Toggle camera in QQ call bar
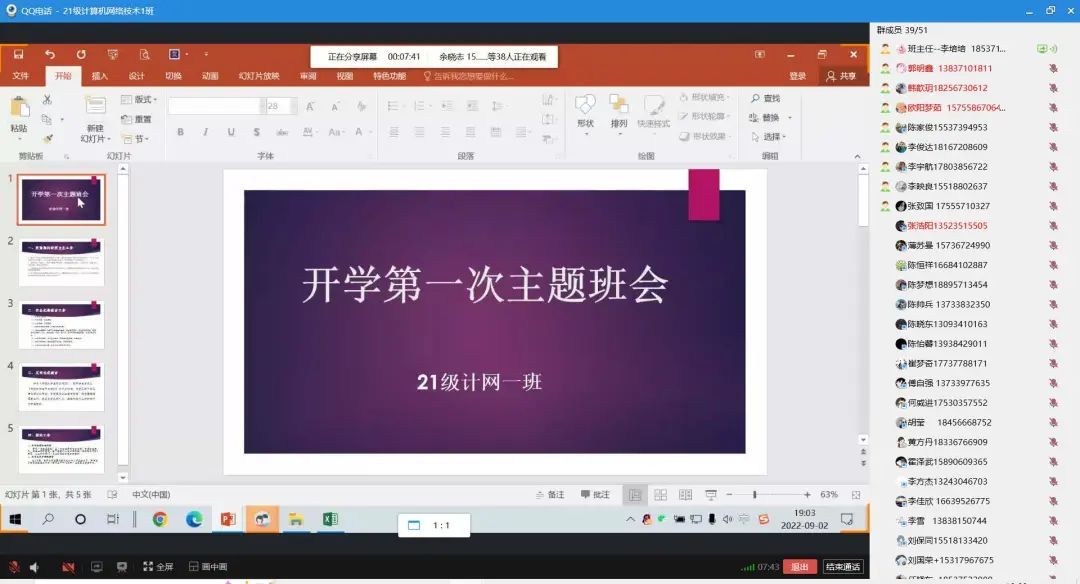The height and width of the screenshot is (584, 1080). (x=68, y=567)
